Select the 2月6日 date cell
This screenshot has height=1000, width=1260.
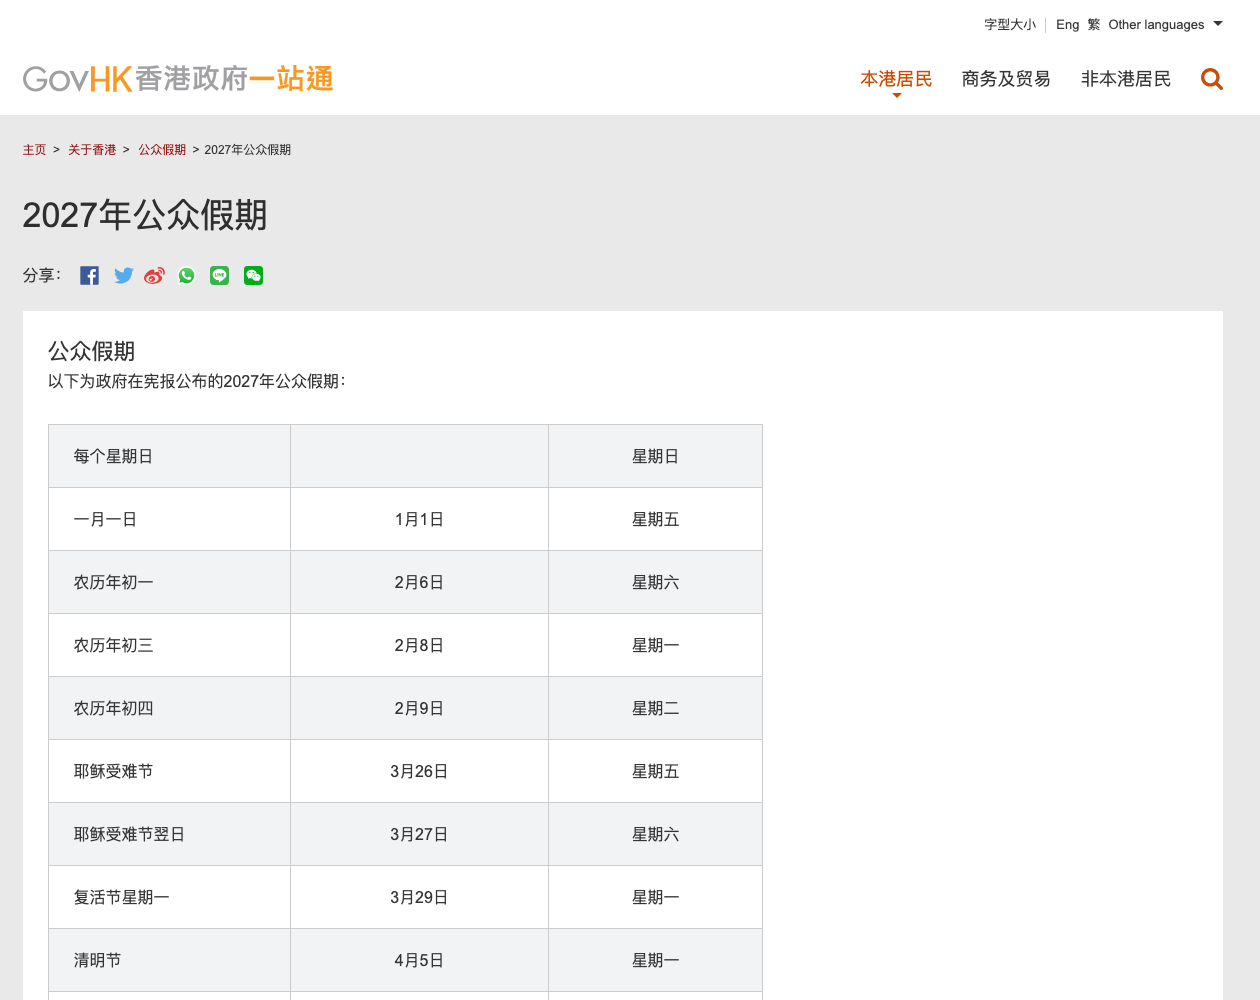[419, 582]
